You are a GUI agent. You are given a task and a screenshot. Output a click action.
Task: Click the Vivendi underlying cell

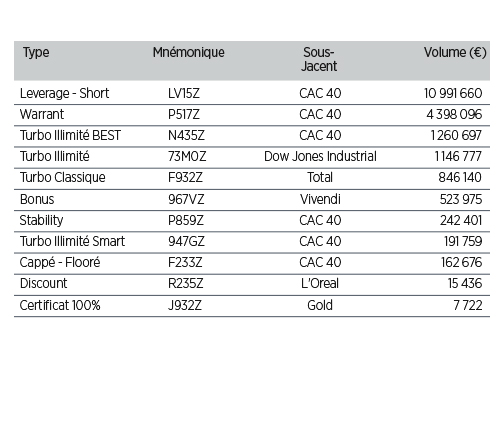[x=320, y=199]
